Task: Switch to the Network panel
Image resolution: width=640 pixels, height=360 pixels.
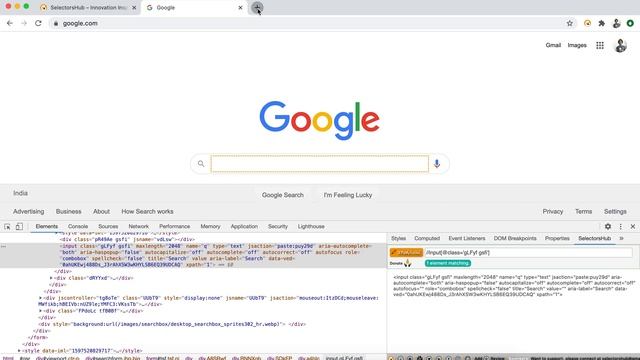Action: [x=139, y=226]
